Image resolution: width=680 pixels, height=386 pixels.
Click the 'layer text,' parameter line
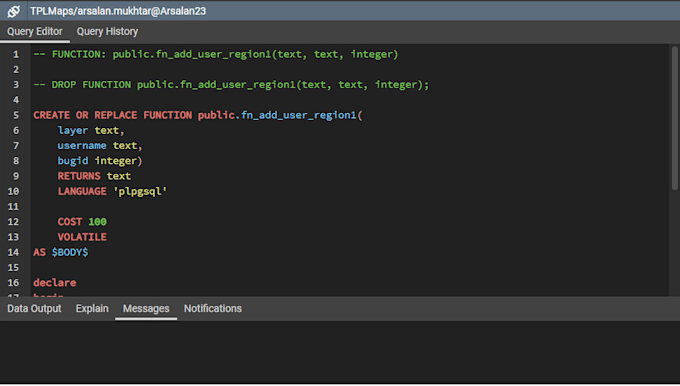pos(91,131)
